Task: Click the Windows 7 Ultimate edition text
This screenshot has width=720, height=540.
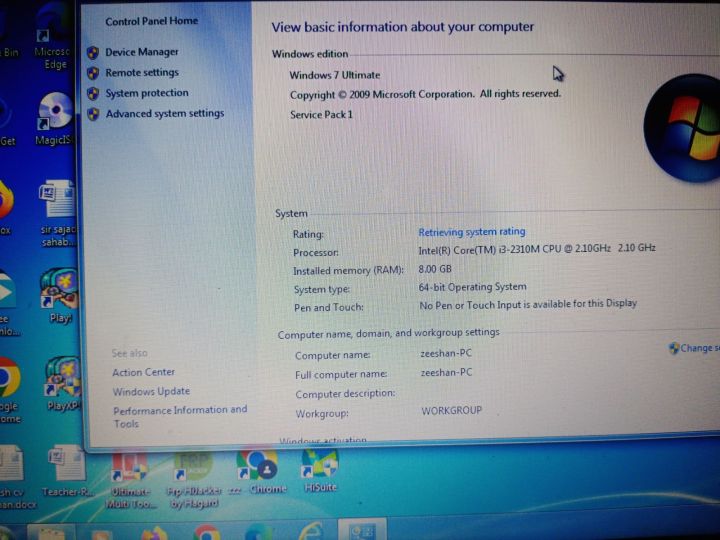Action: (335, 75)
